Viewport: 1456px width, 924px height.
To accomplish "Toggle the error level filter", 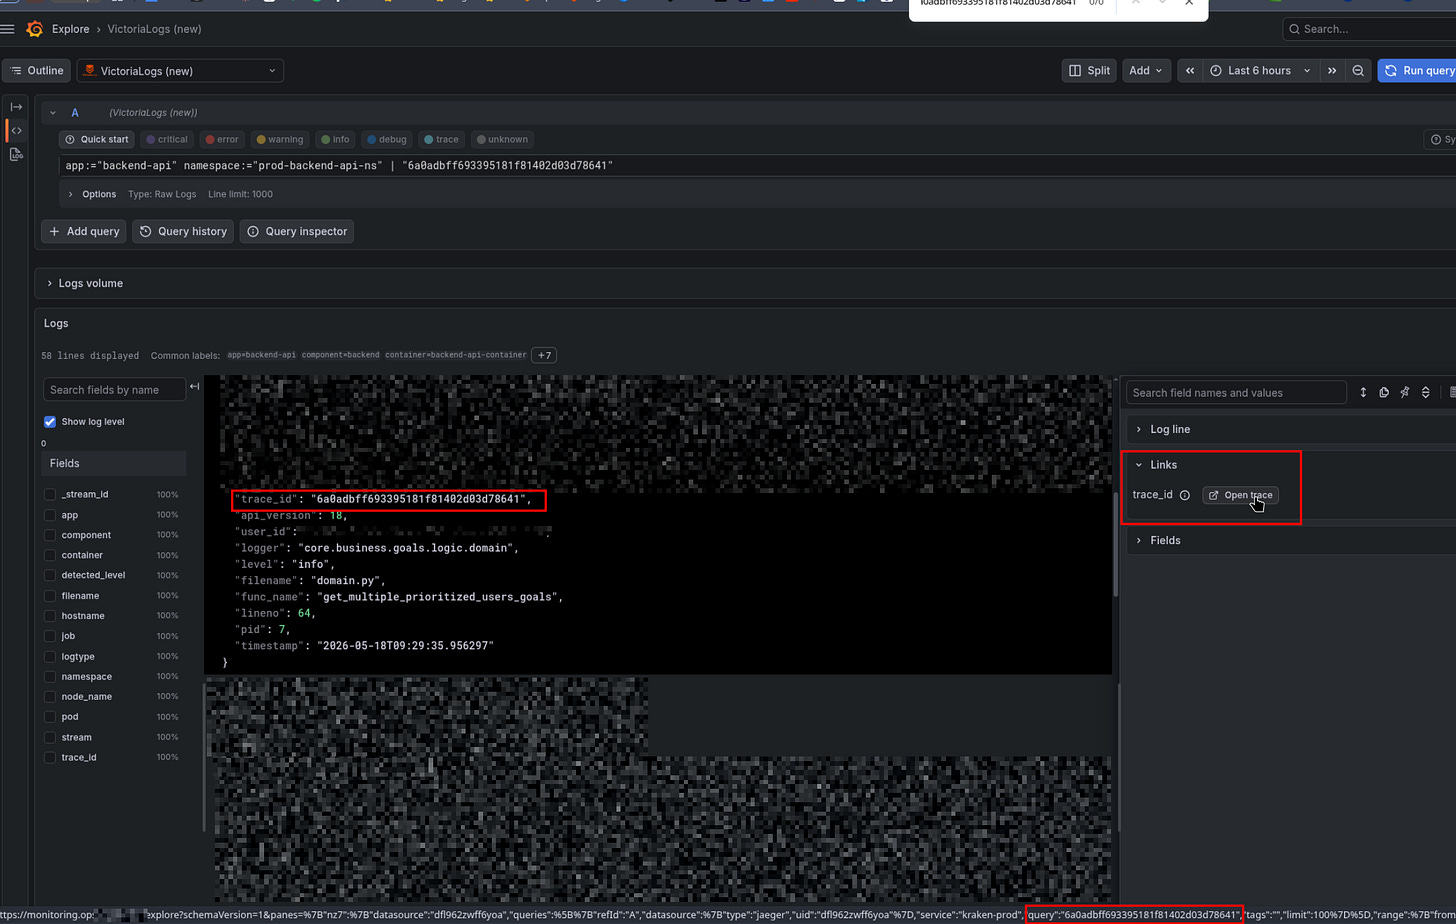I will click(x=222, y=139).
